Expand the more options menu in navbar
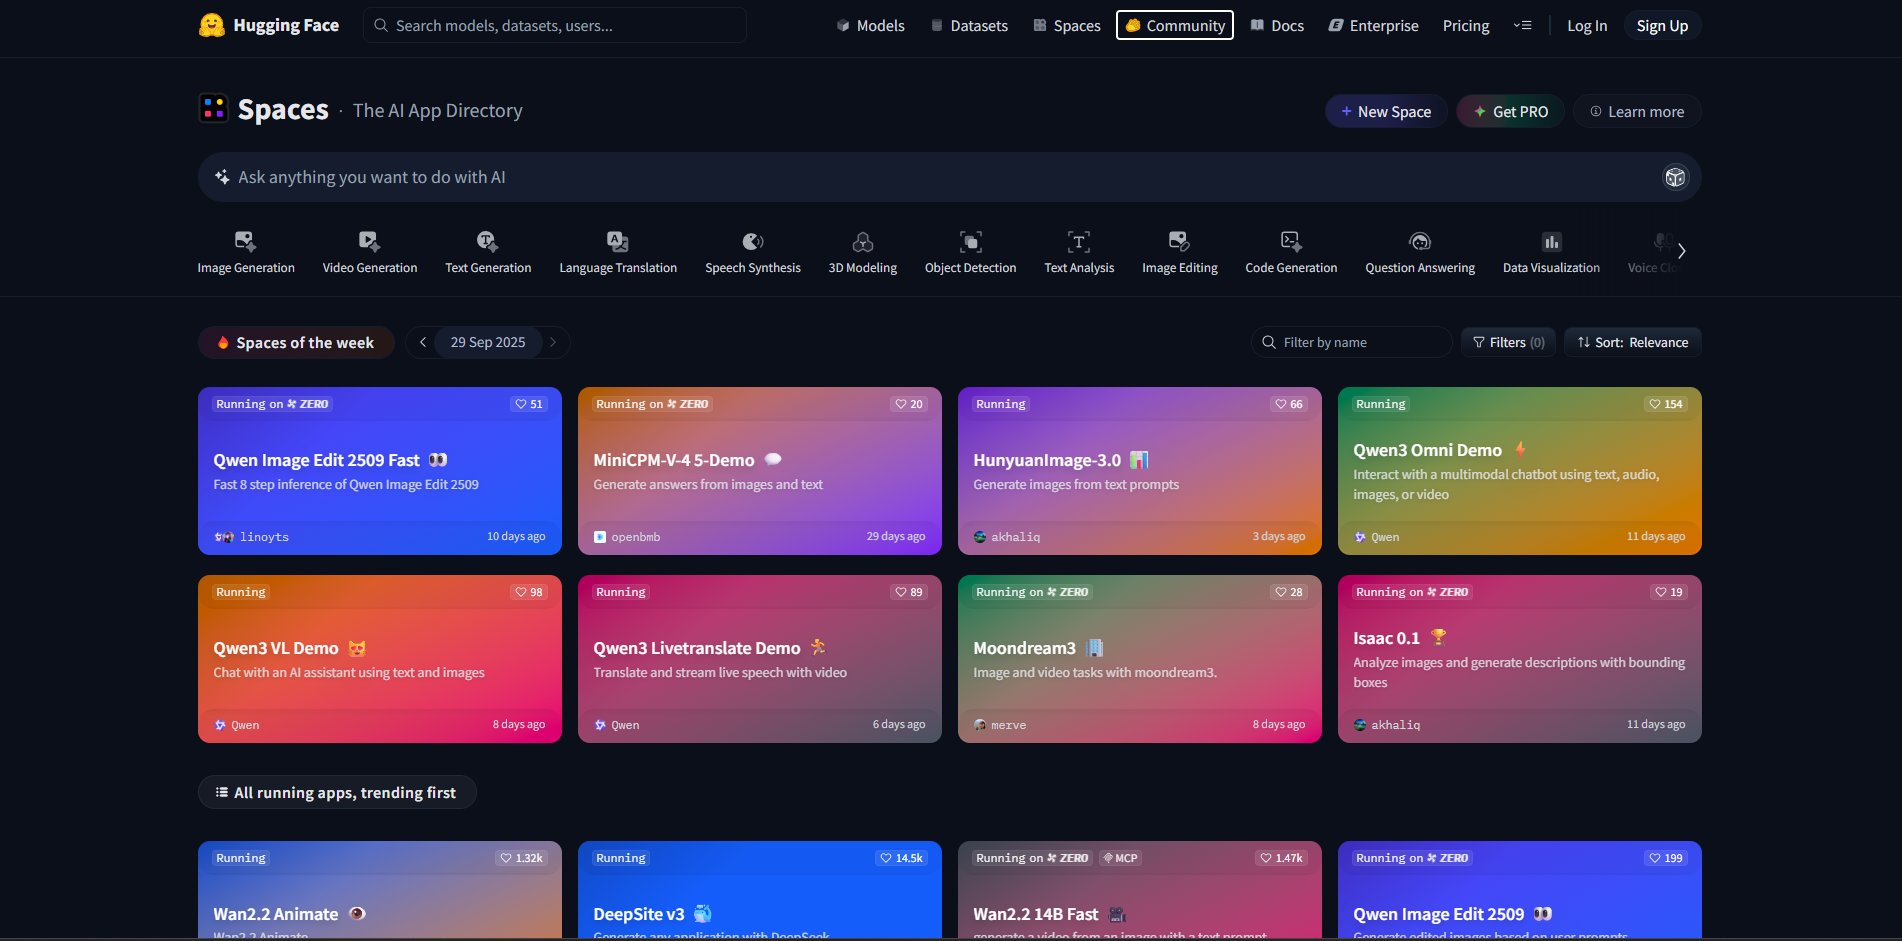Screen dimensions: 1902x941 pos(1522,25)
